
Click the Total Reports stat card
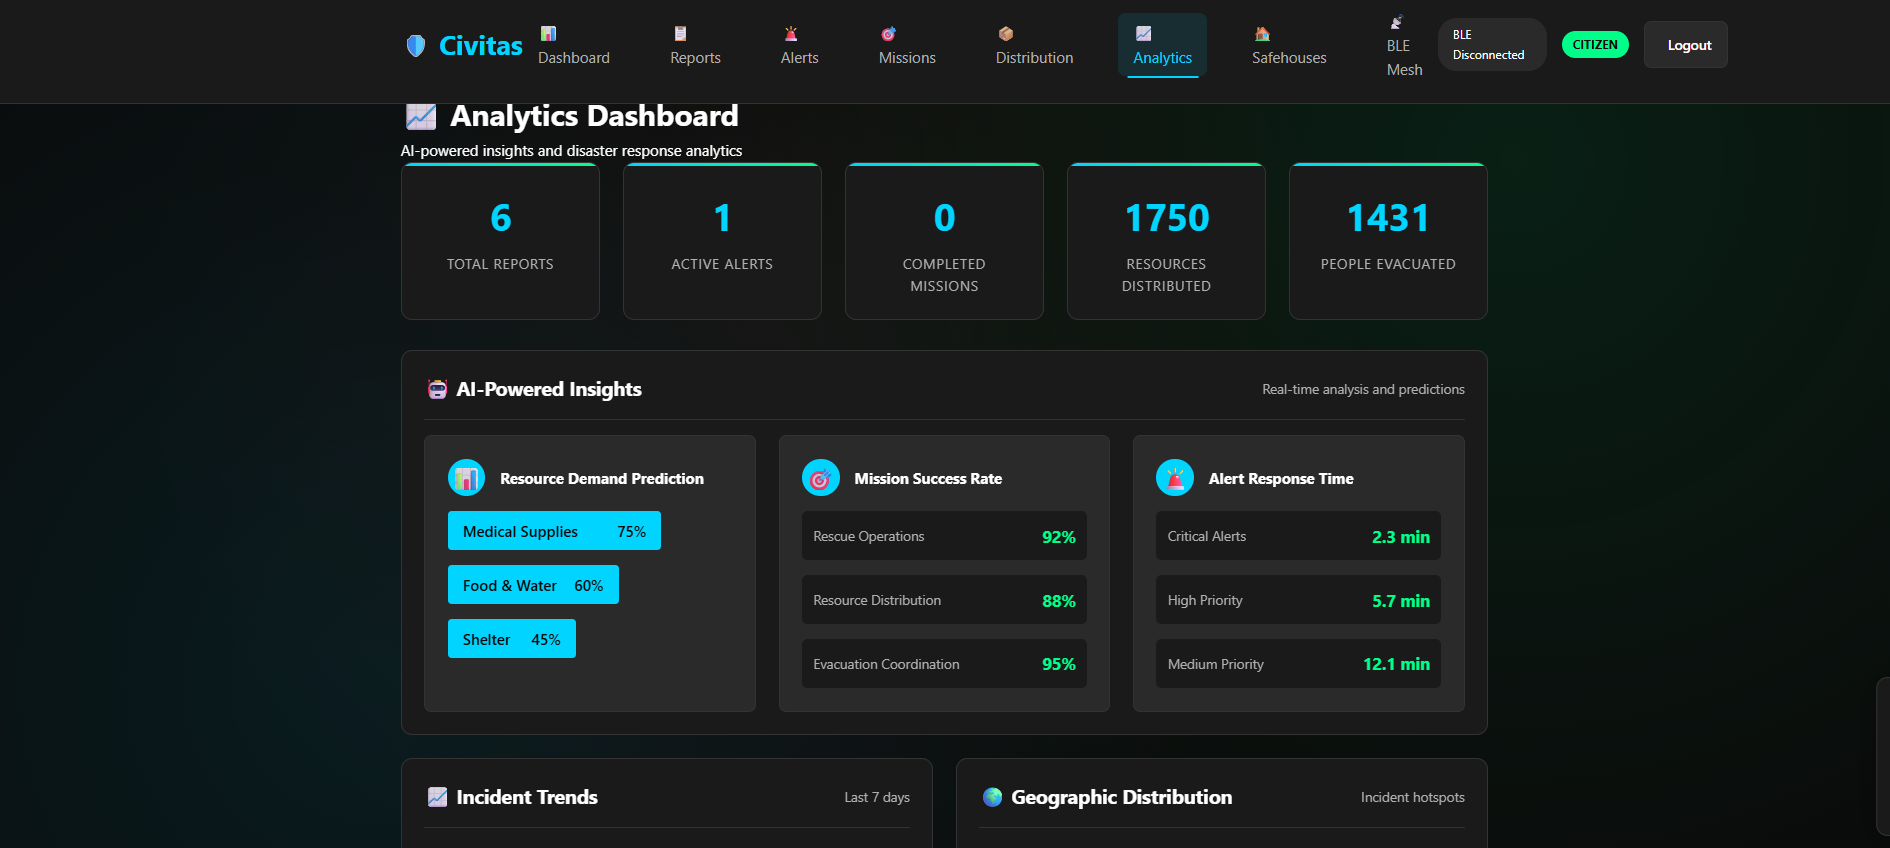(x=500, y=241)
